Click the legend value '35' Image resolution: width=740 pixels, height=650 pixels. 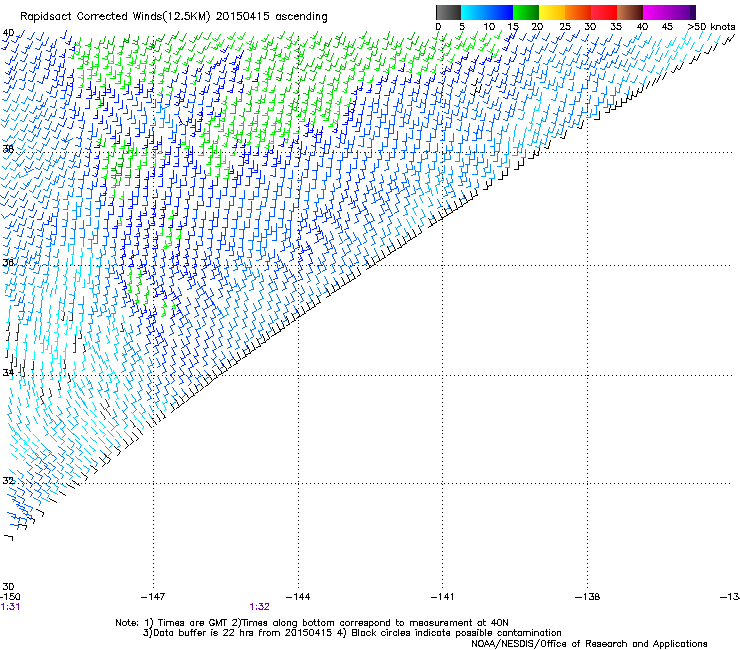tap(616, 27)
